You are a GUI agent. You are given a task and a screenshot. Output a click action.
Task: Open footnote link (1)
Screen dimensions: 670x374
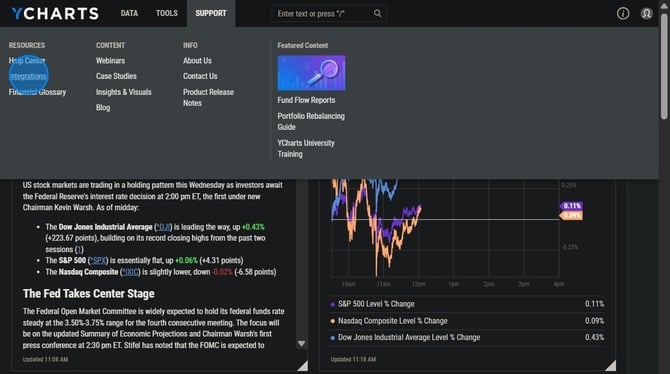pos(79,250)
